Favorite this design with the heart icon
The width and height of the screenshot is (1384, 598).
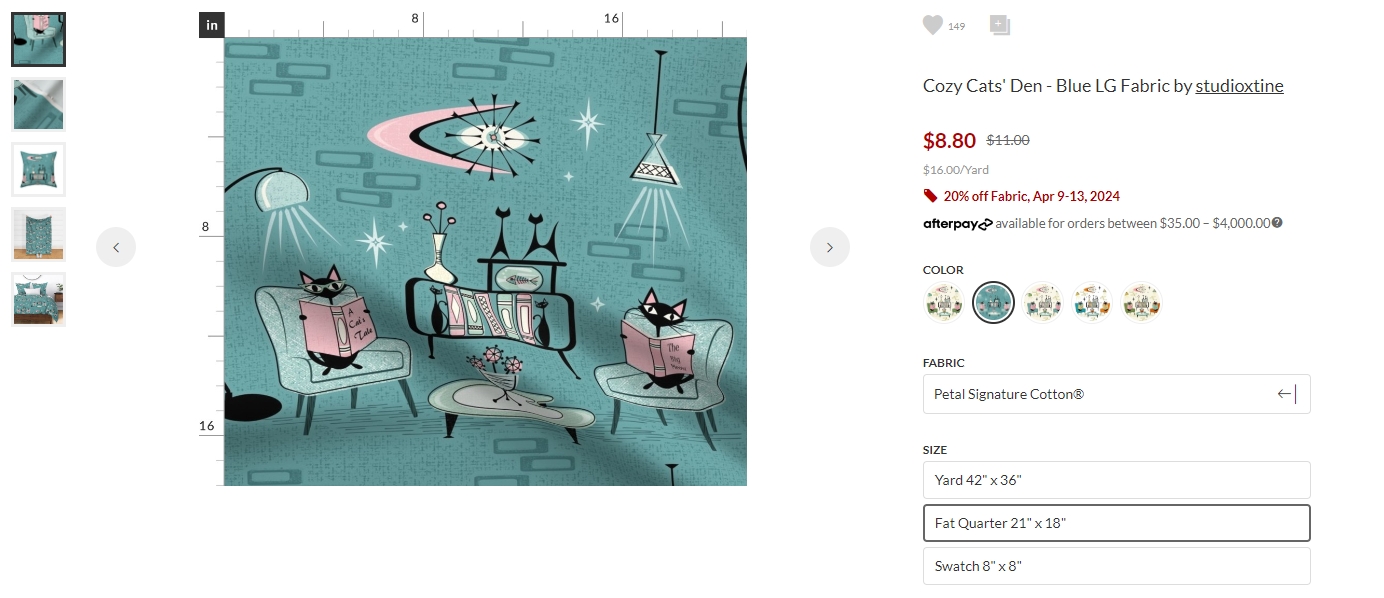(932, 25)
